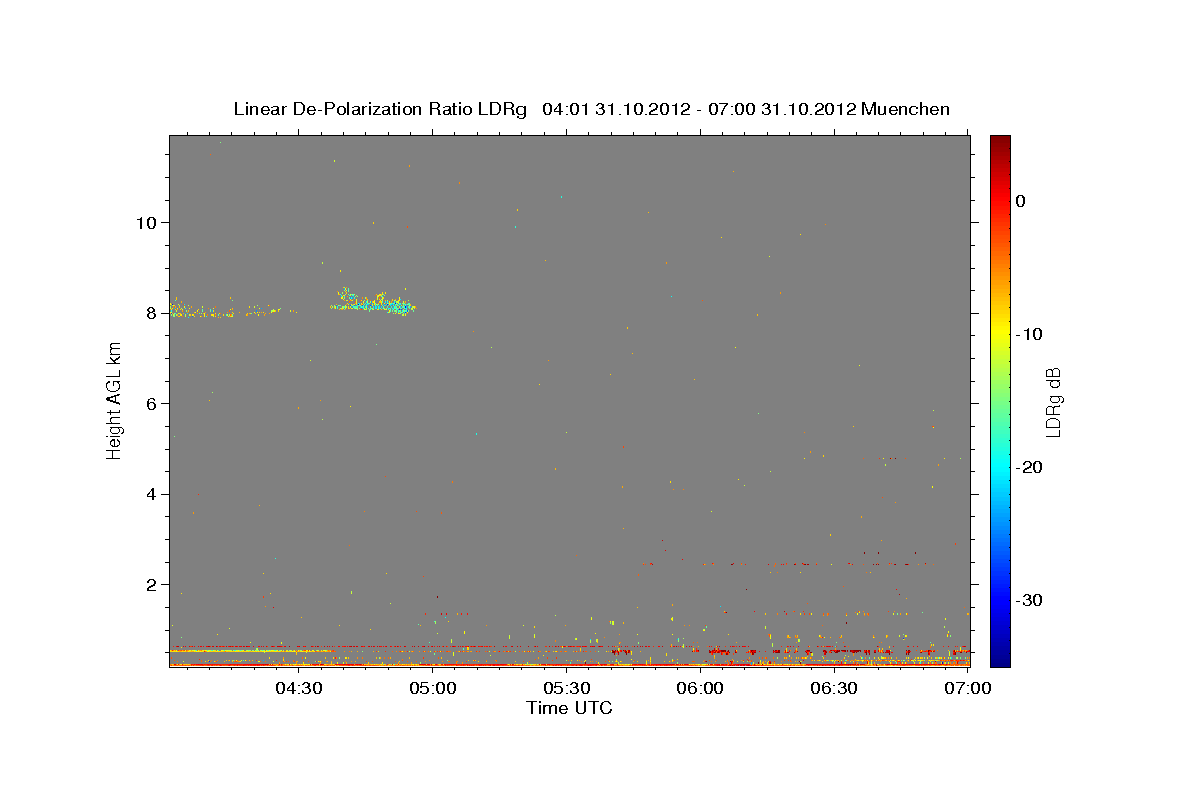Click the colorbar tick label -10
Viewport: 1200px width, 800px height.
pos(1027,334)
